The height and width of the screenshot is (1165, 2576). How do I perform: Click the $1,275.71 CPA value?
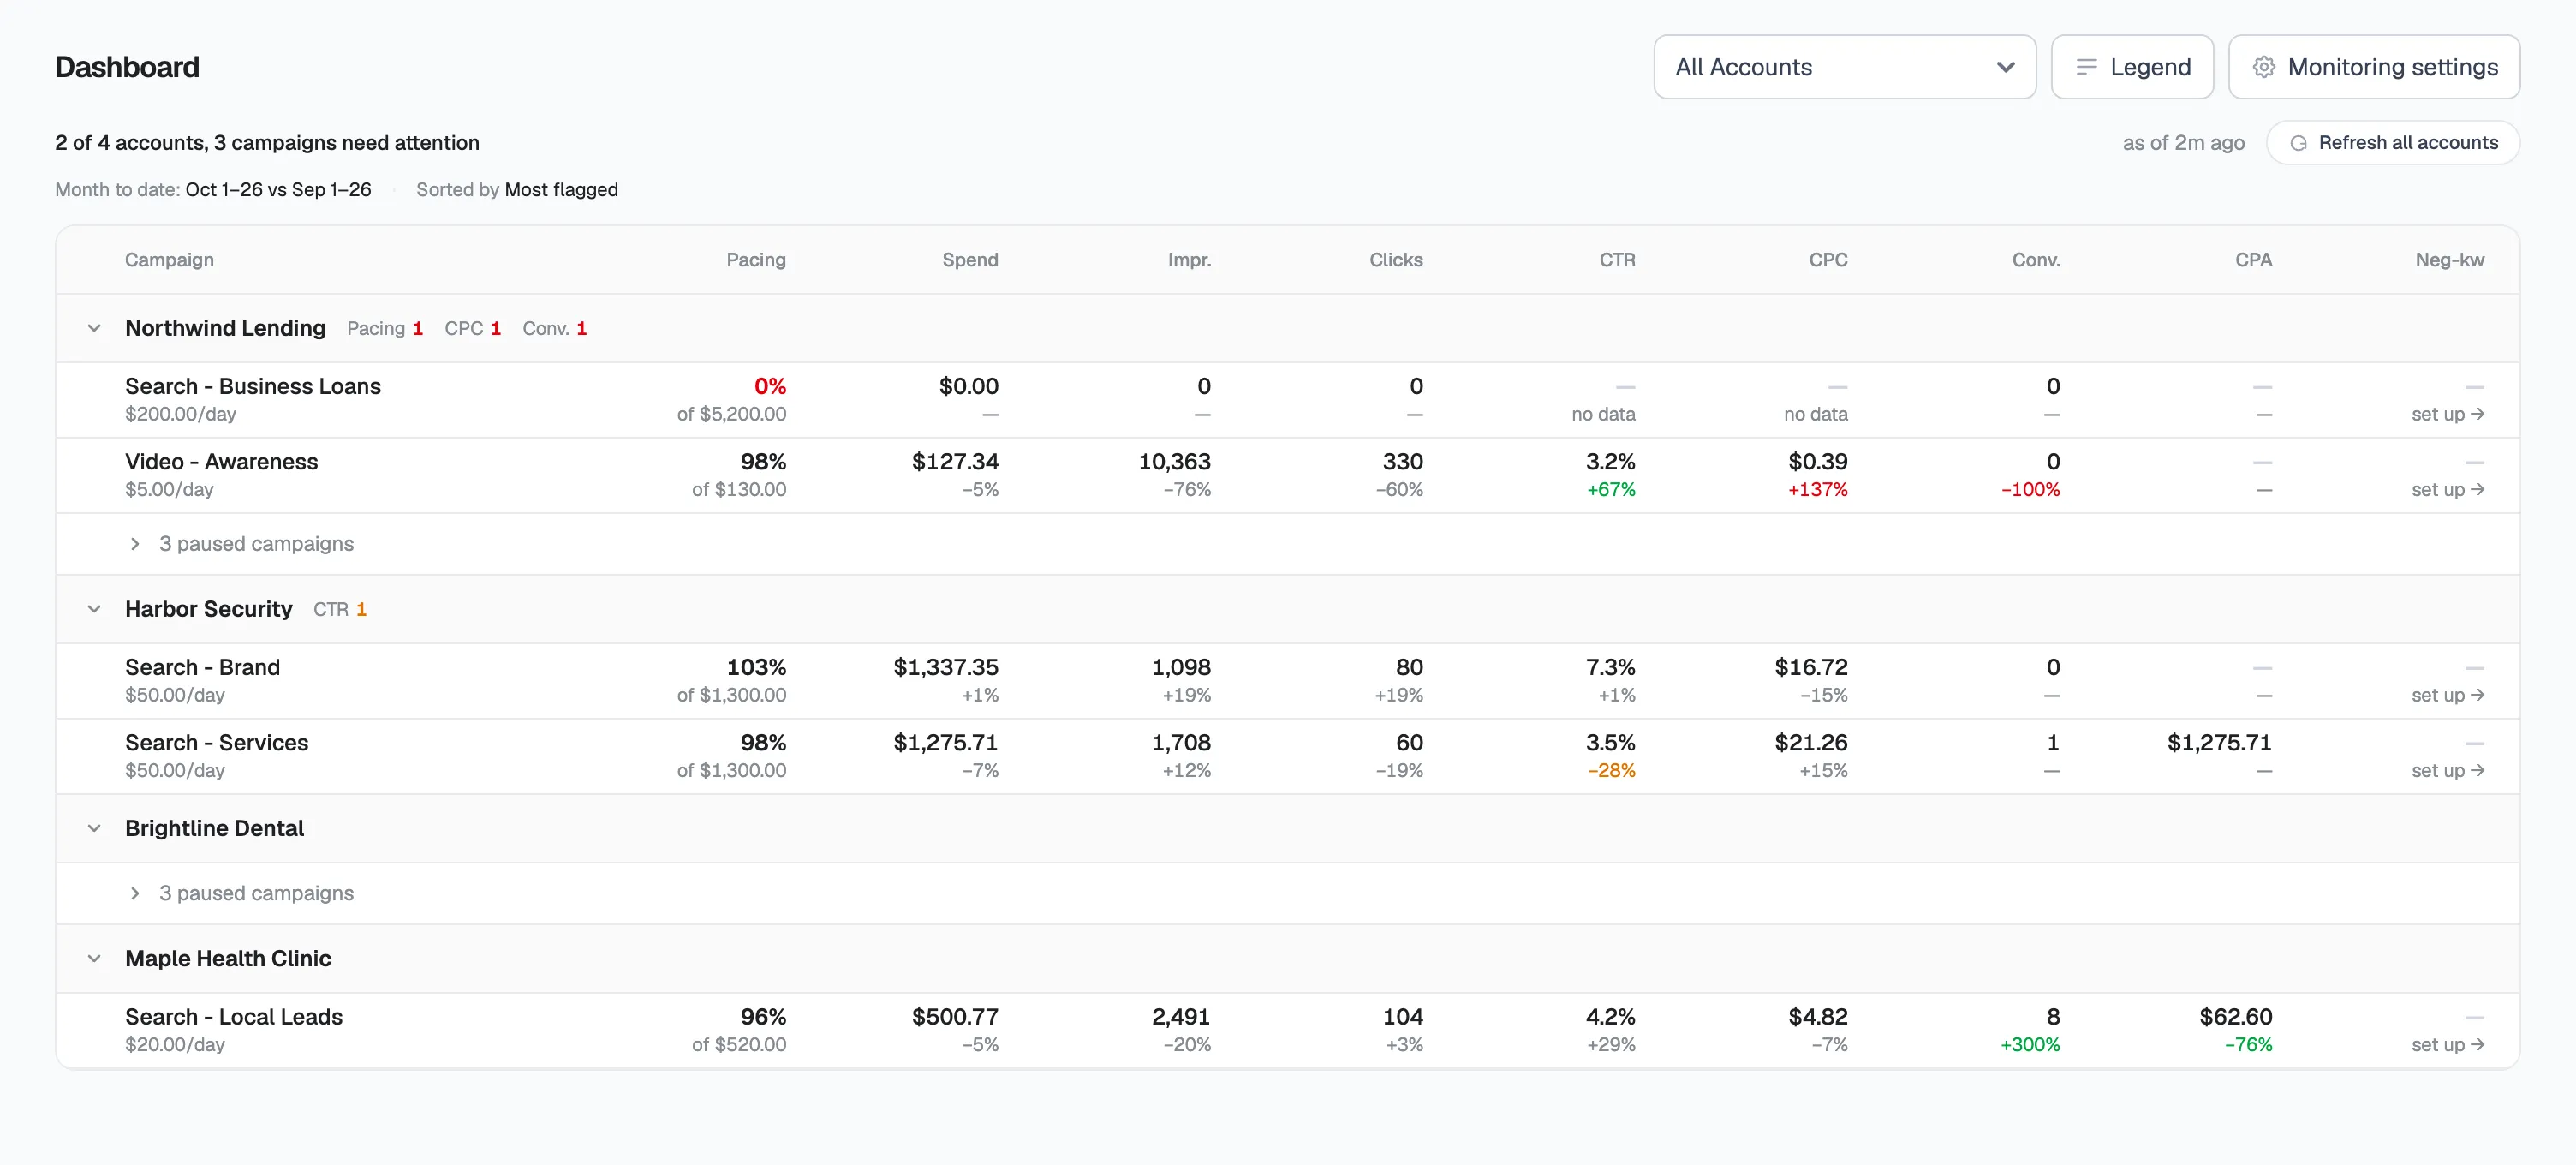click(2219, 743)
